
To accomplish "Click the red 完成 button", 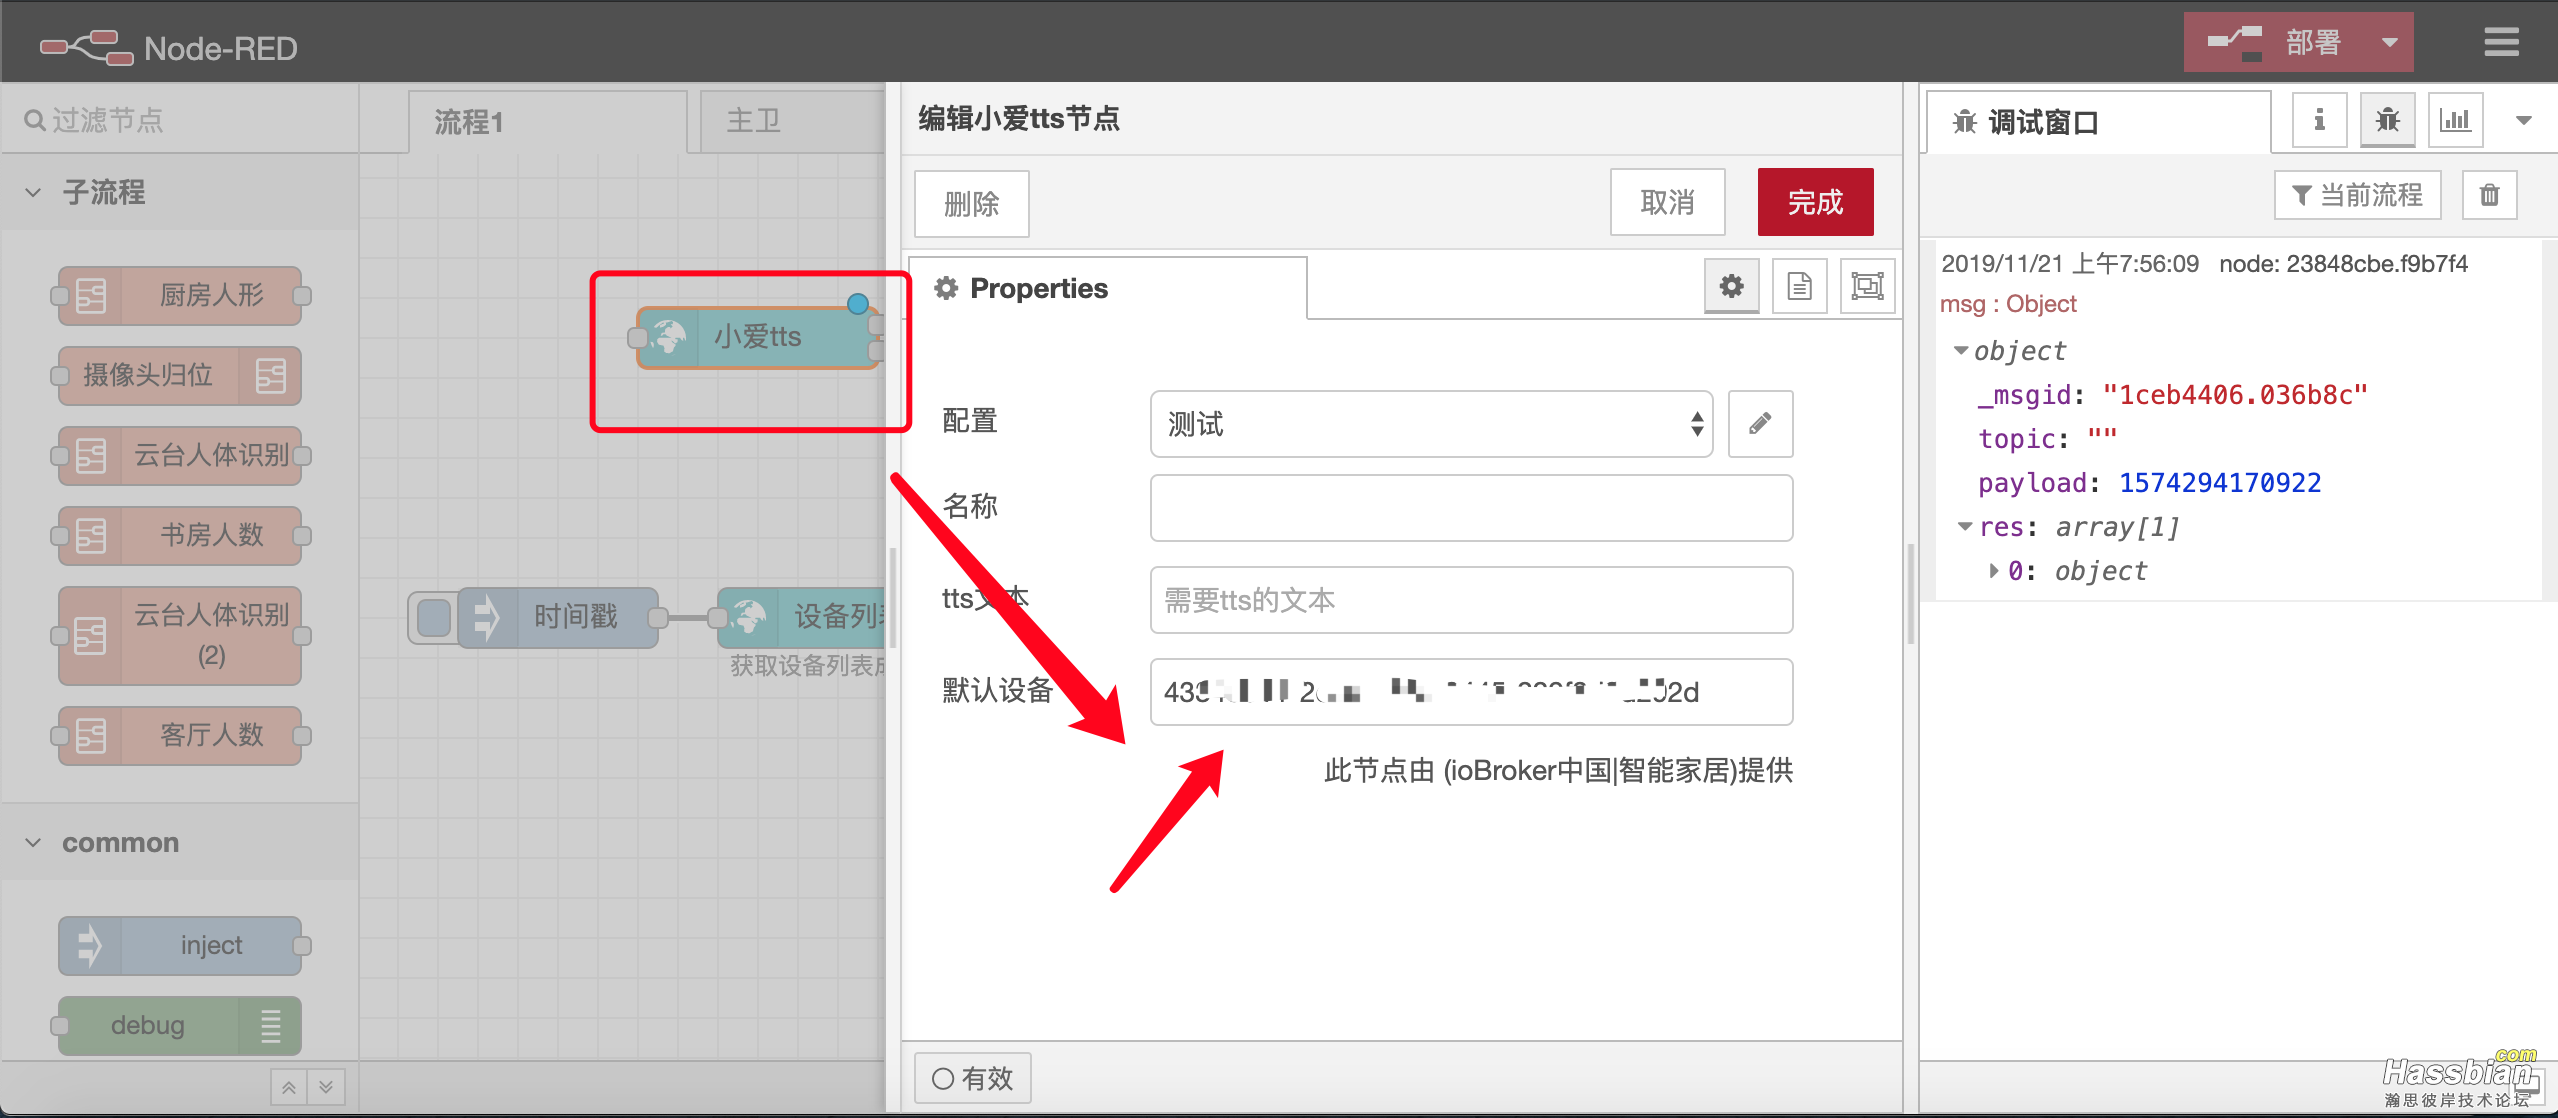I will click(x=1814, y=203).
